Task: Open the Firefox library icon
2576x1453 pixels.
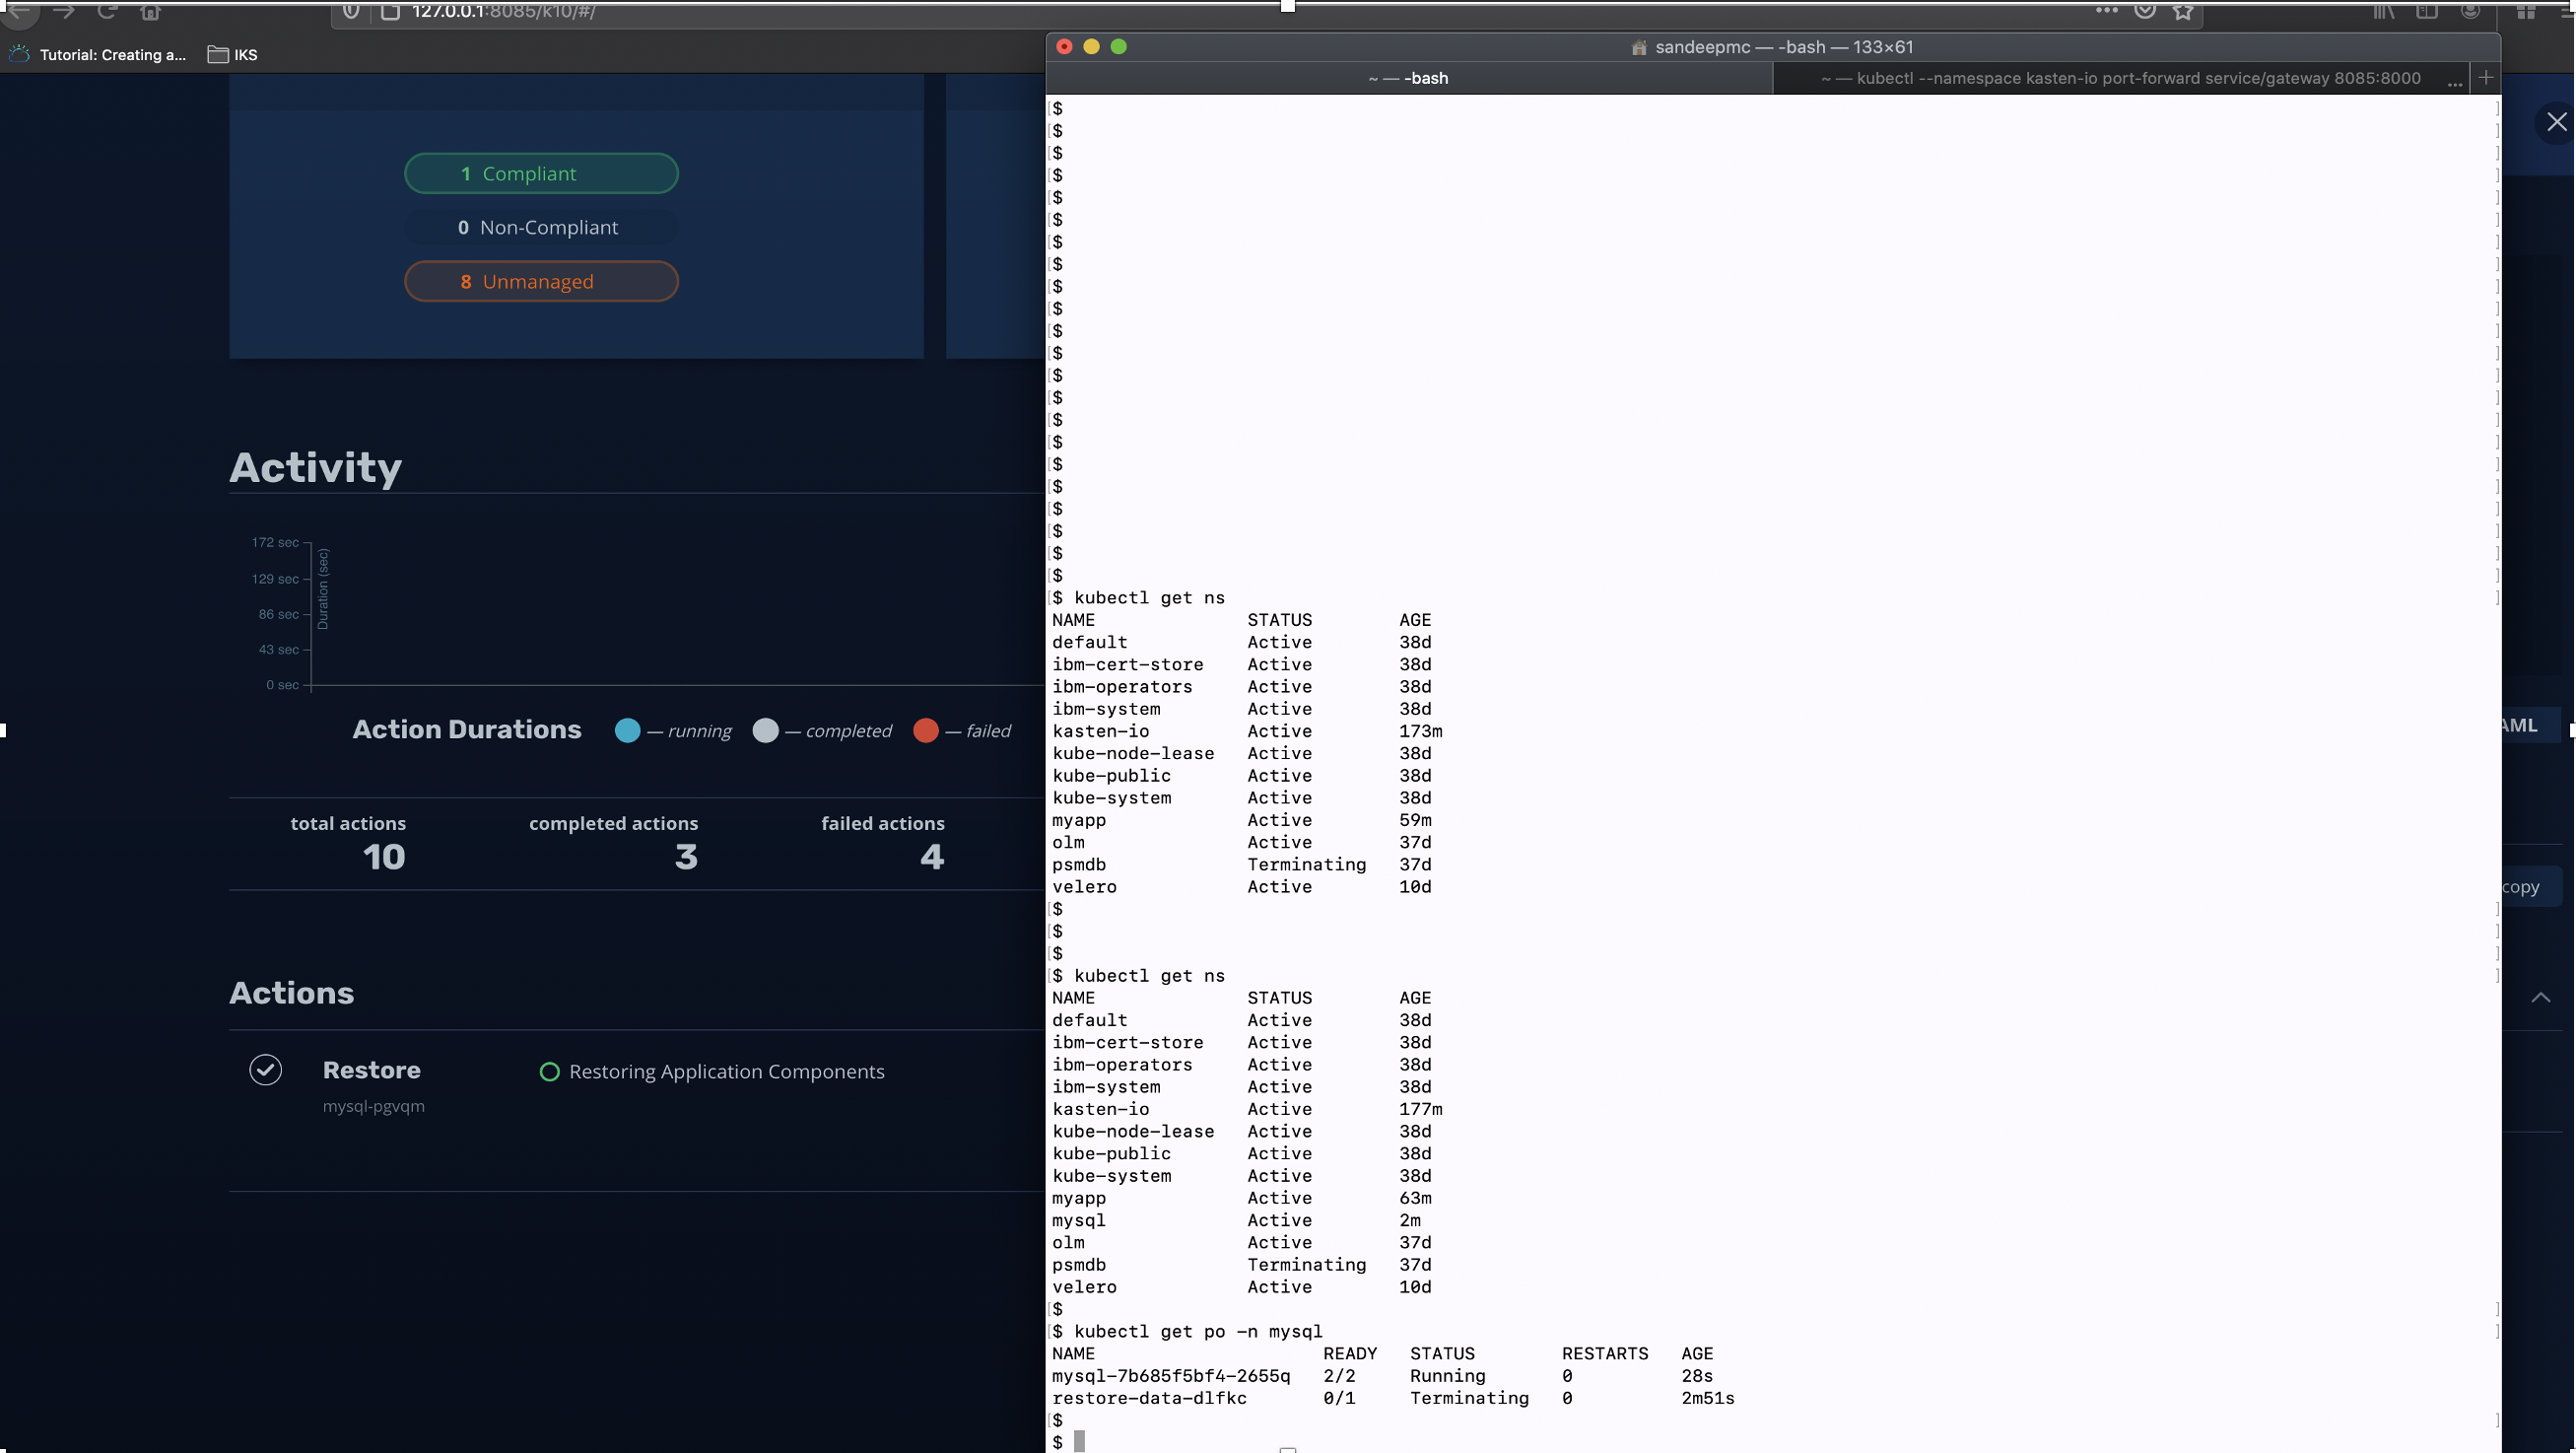Action: pos(2384,12)
